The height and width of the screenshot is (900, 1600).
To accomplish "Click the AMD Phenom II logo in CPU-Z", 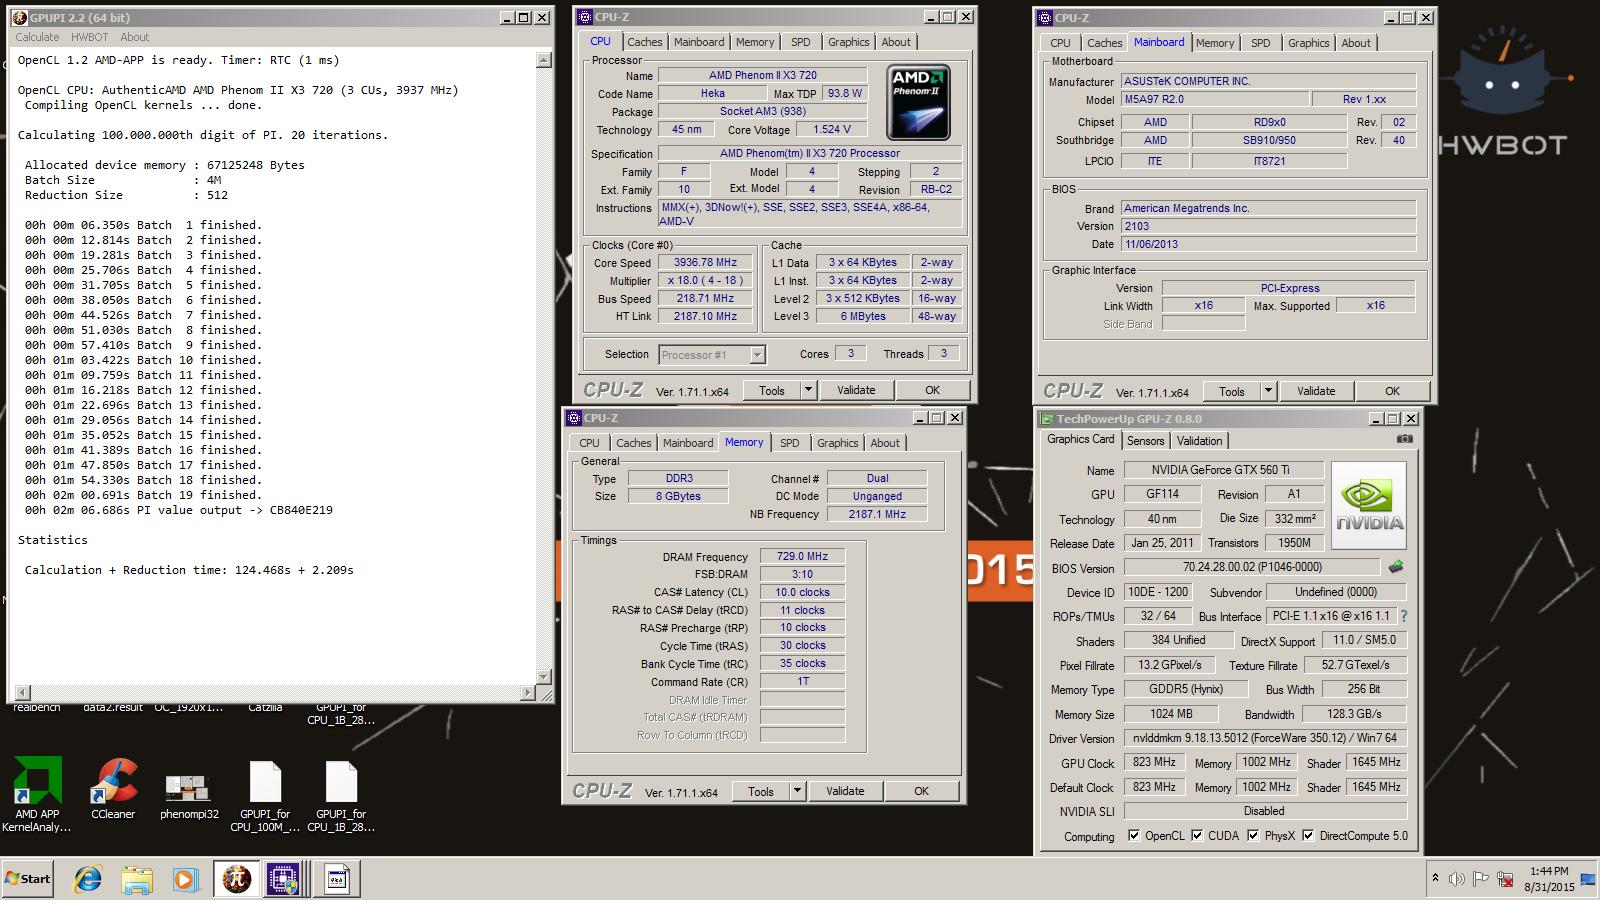I will pos(918,102).
